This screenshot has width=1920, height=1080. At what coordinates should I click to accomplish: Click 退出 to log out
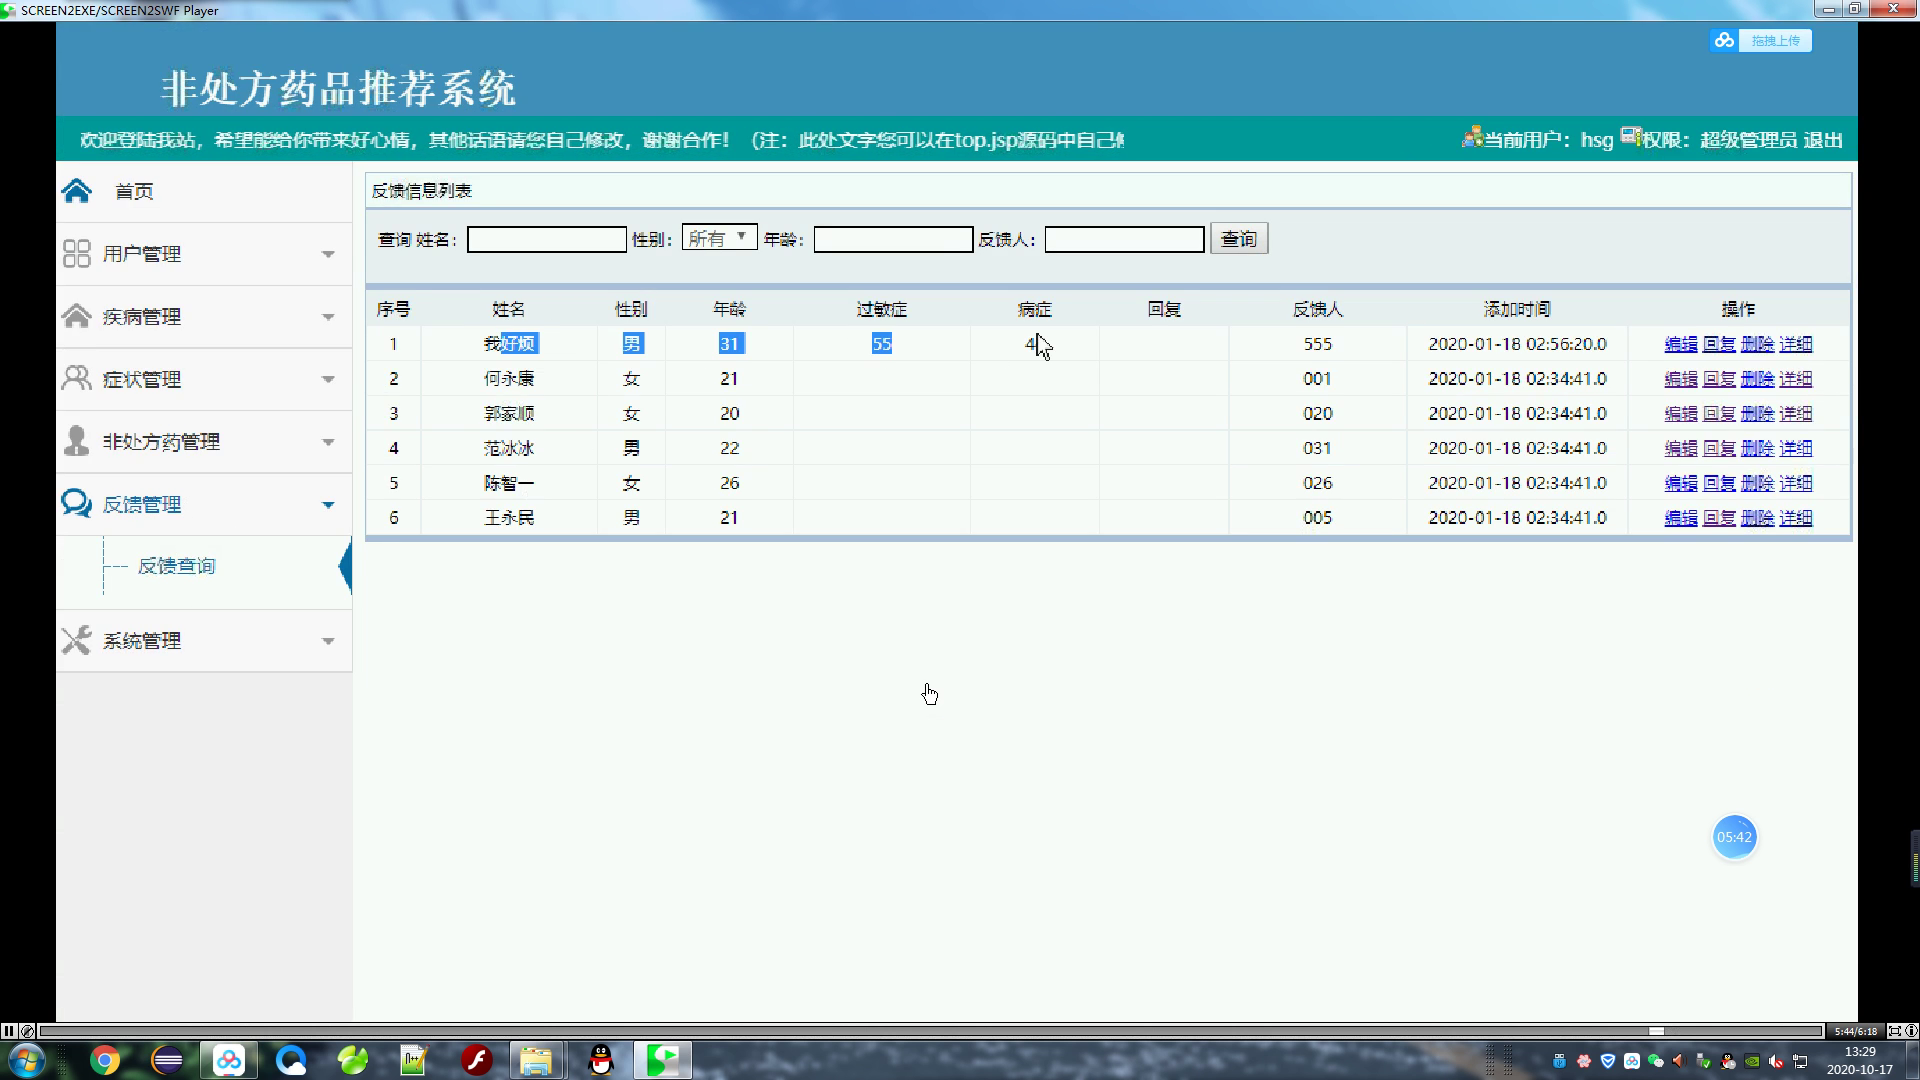(1823, 140)
